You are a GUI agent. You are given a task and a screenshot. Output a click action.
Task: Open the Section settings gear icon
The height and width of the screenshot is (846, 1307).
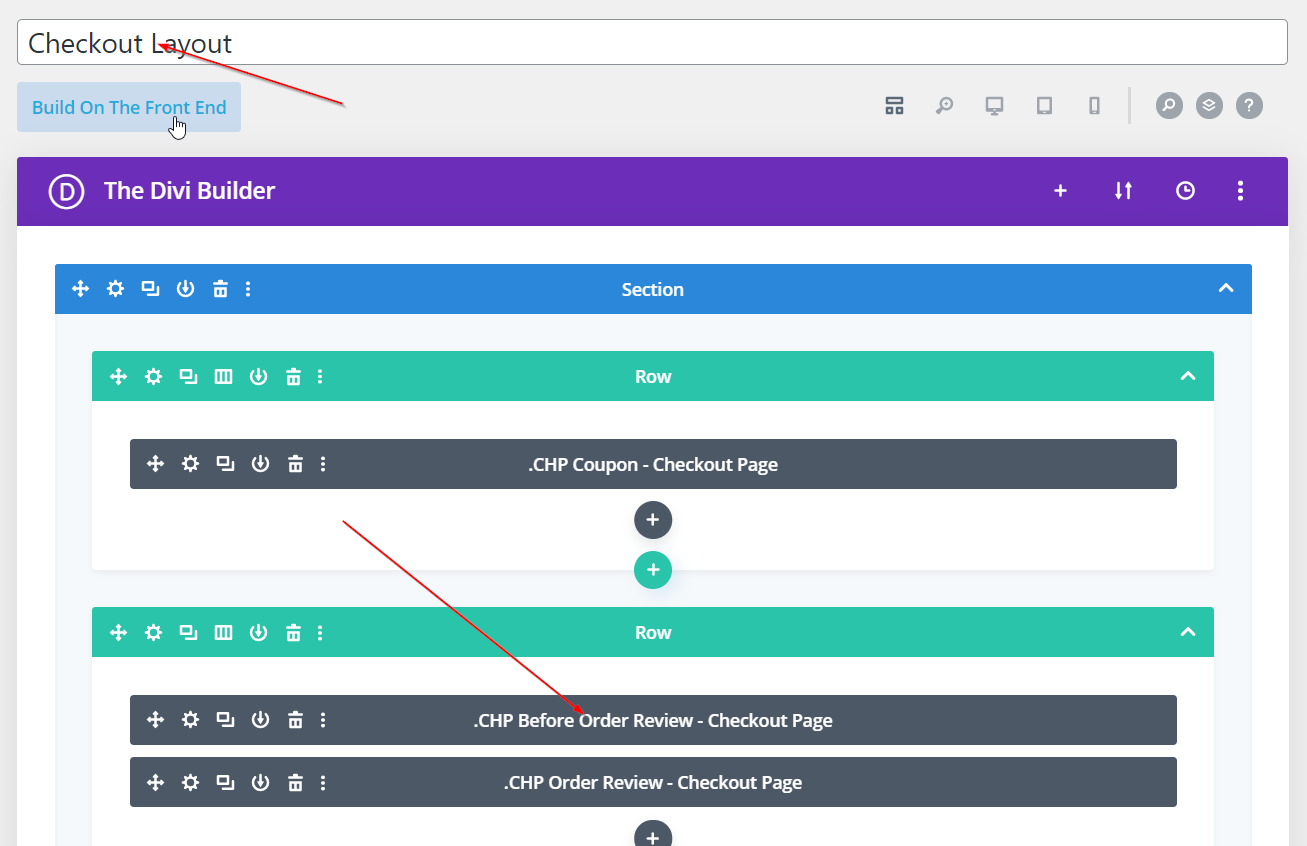tap(116, 289)
